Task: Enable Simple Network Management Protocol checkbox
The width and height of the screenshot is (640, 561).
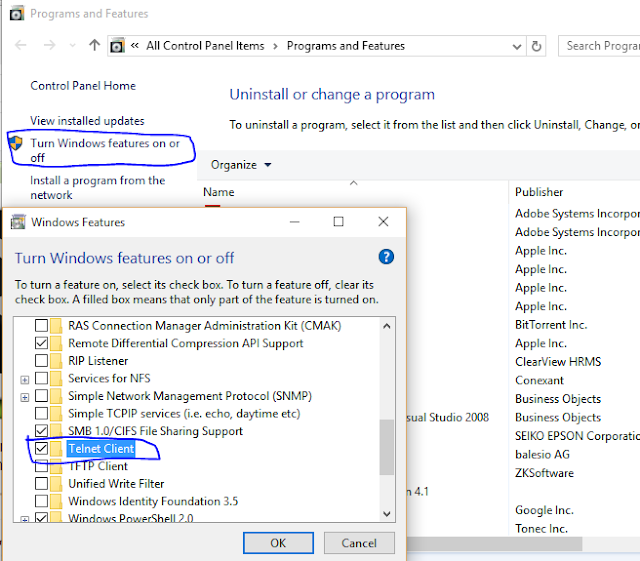Action: pos(41,396)
